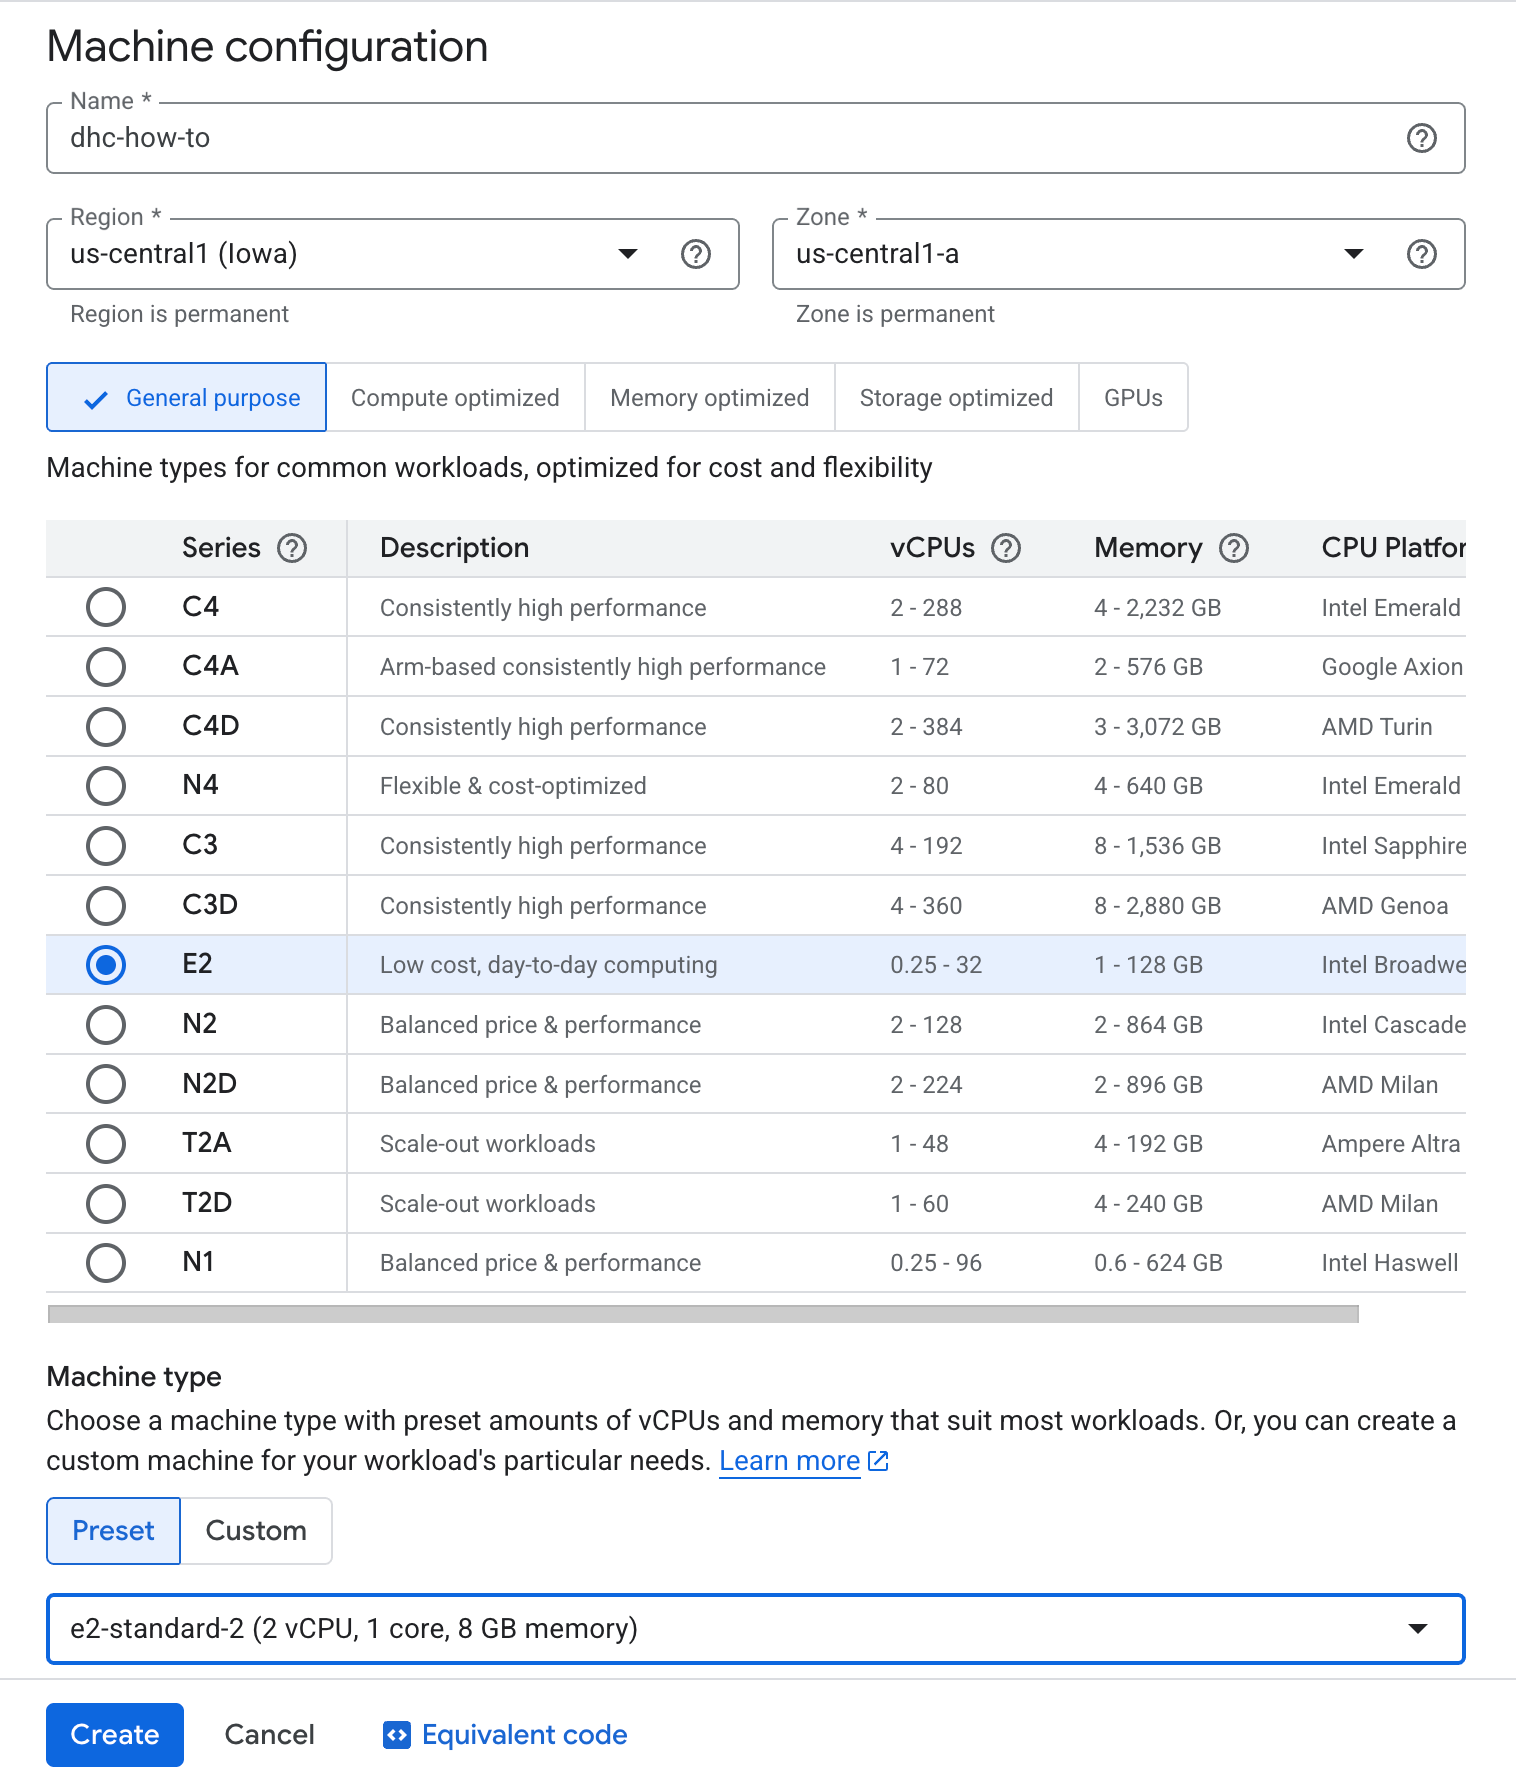Choose the T2A series radio button

(106, 1144)
